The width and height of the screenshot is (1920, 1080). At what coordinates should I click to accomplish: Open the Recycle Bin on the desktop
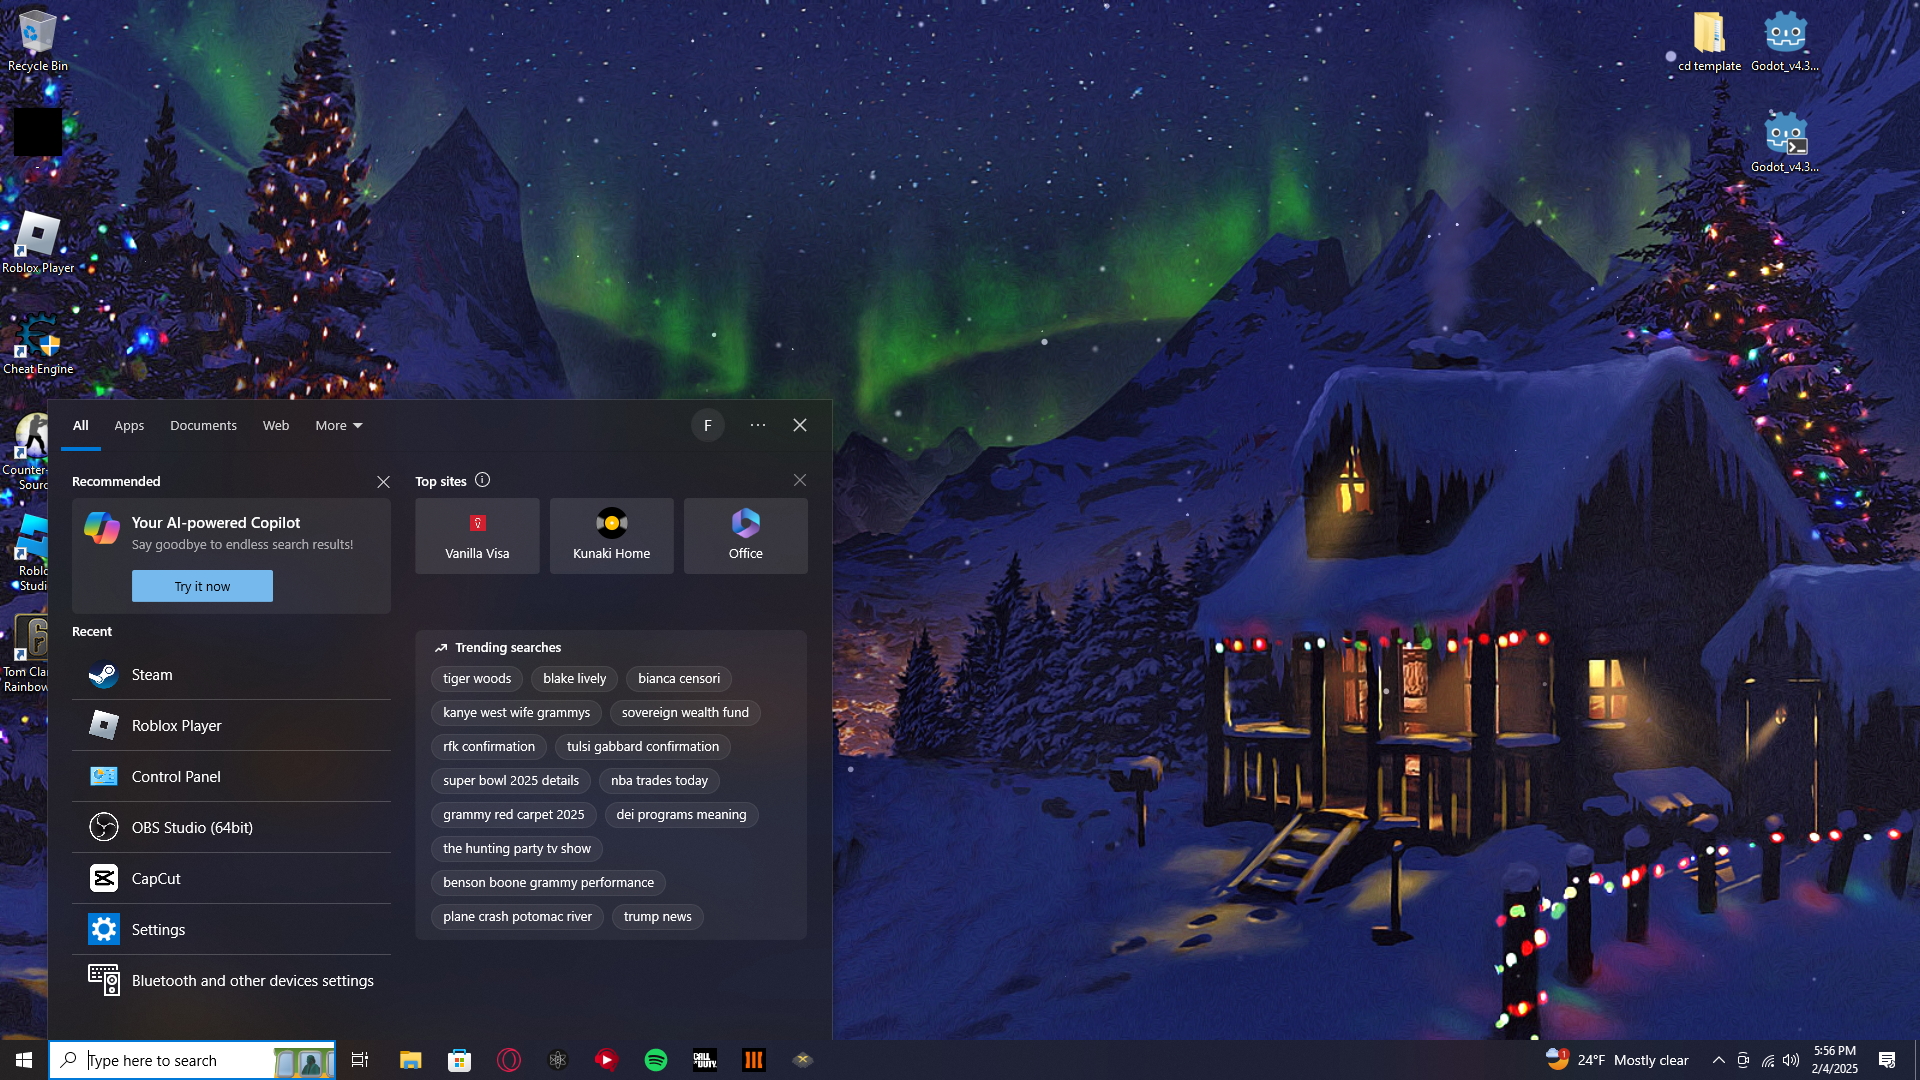coord(37,40)
